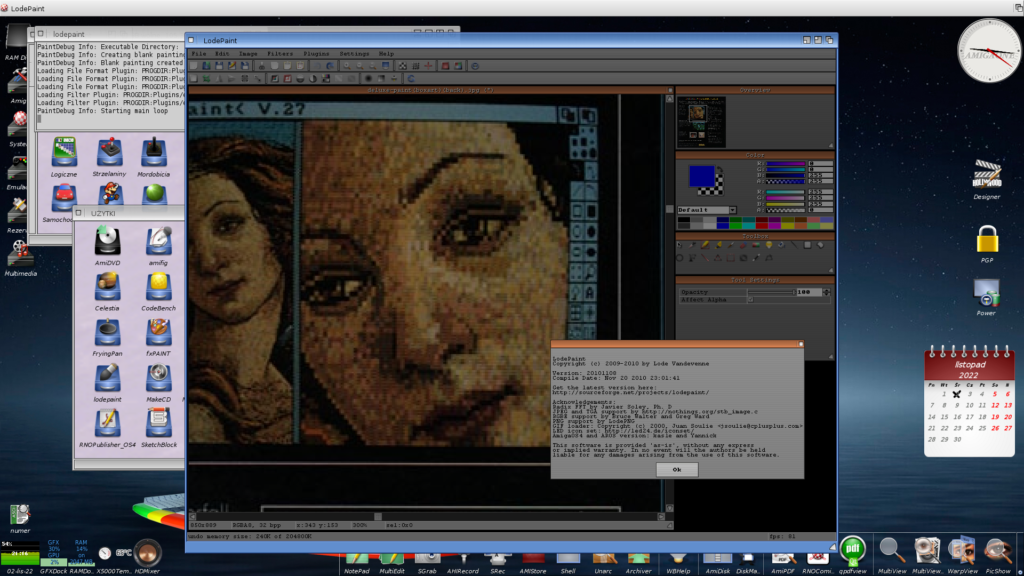
Task: Click the Undo arrow toolbar icon
Action: 317,66
